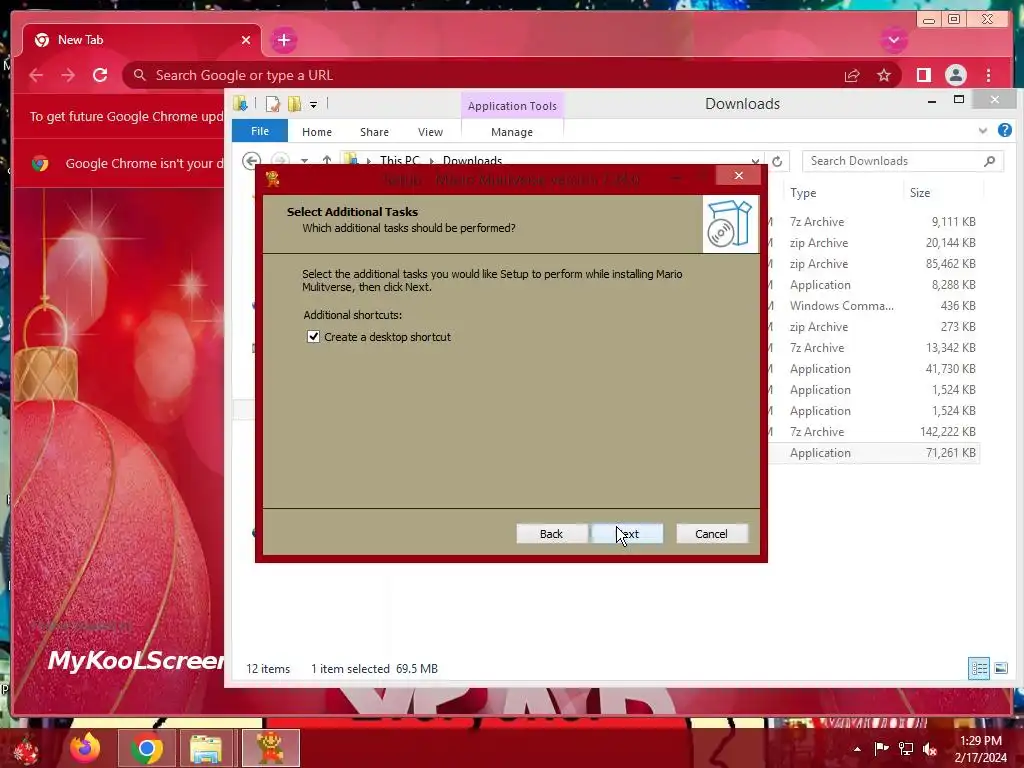This screenshot has width=1024, height=768.
Task: Close the Setup dialog with X
Action: tap(739, 175)
